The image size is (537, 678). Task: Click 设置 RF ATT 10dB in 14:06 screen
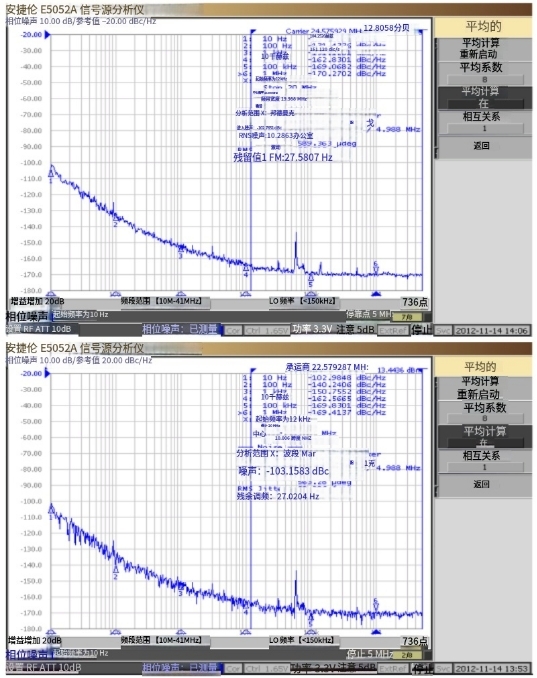point(38,329)
